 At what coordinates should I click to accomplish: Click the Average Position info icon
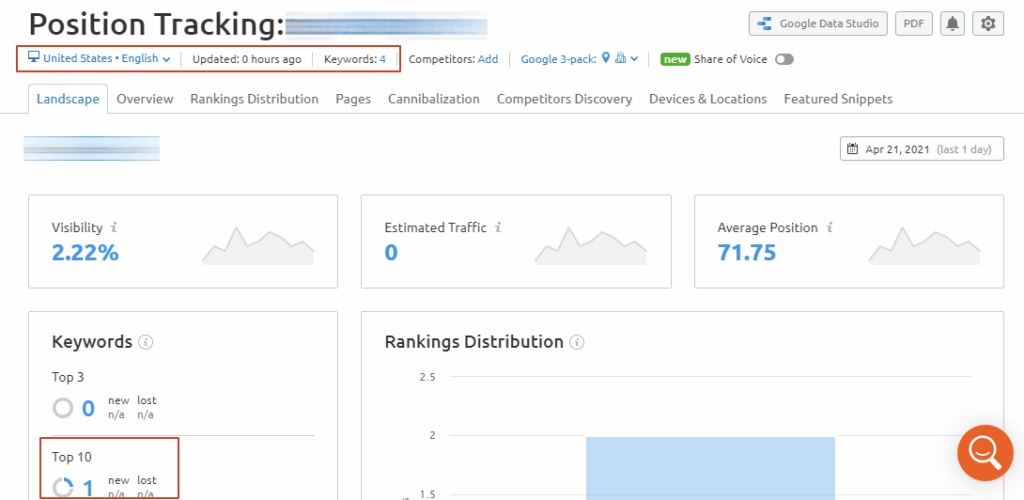click(x=829, y=228)
